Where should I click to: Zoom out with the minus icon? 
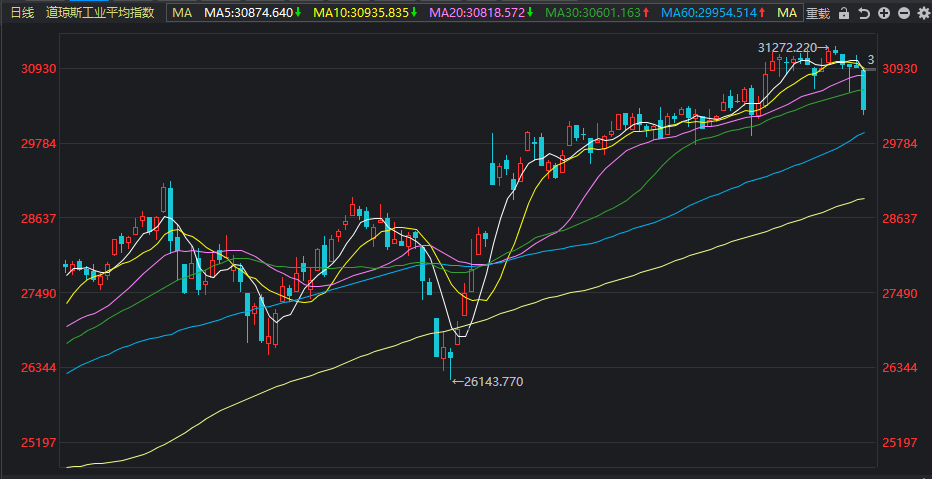(903, 13)
